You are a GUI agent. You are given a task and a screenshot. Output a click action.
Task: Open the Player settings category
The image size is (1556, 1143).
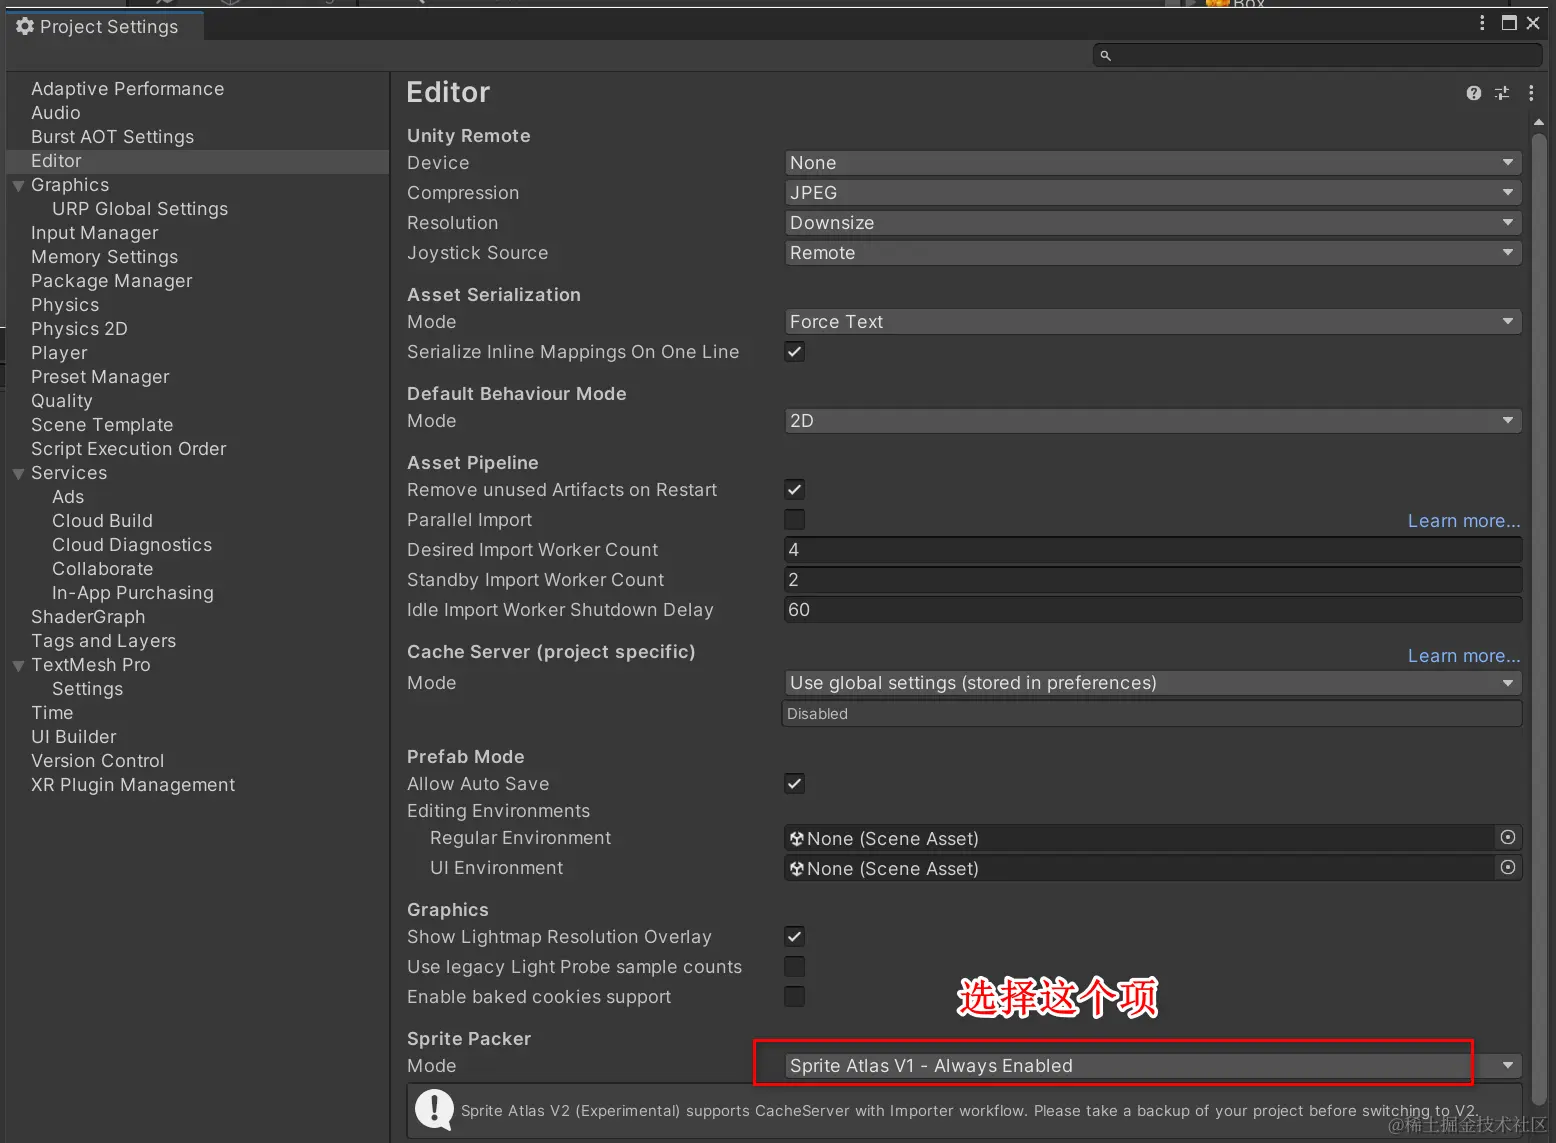[59, 353]
